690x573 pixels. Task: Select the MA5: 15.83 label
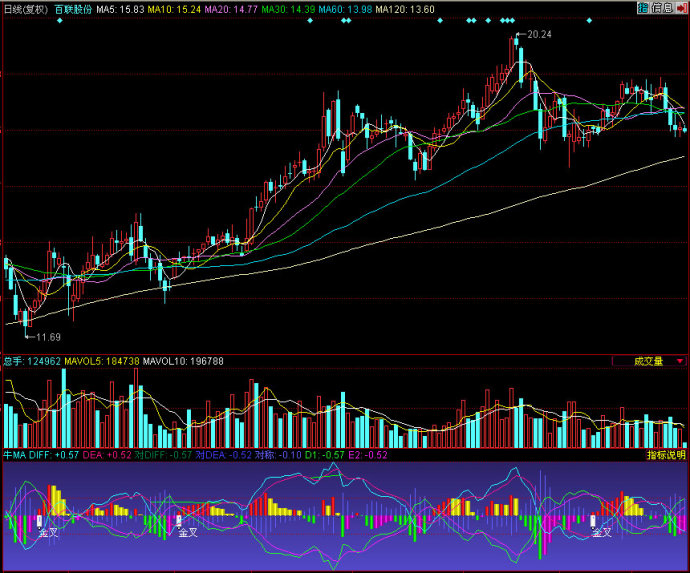point(120,9)
